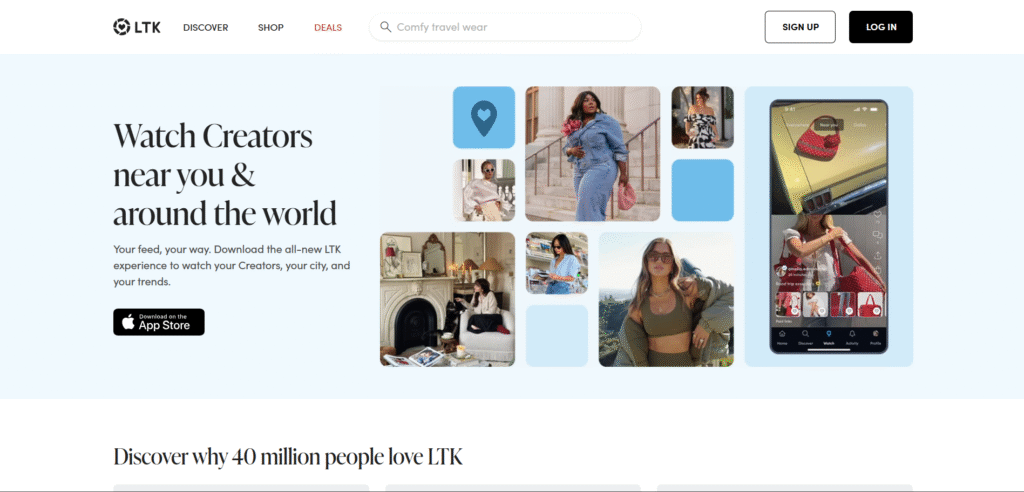Click the LTK logo icon
Screen dimensions: 1024x492
(121, 27)
